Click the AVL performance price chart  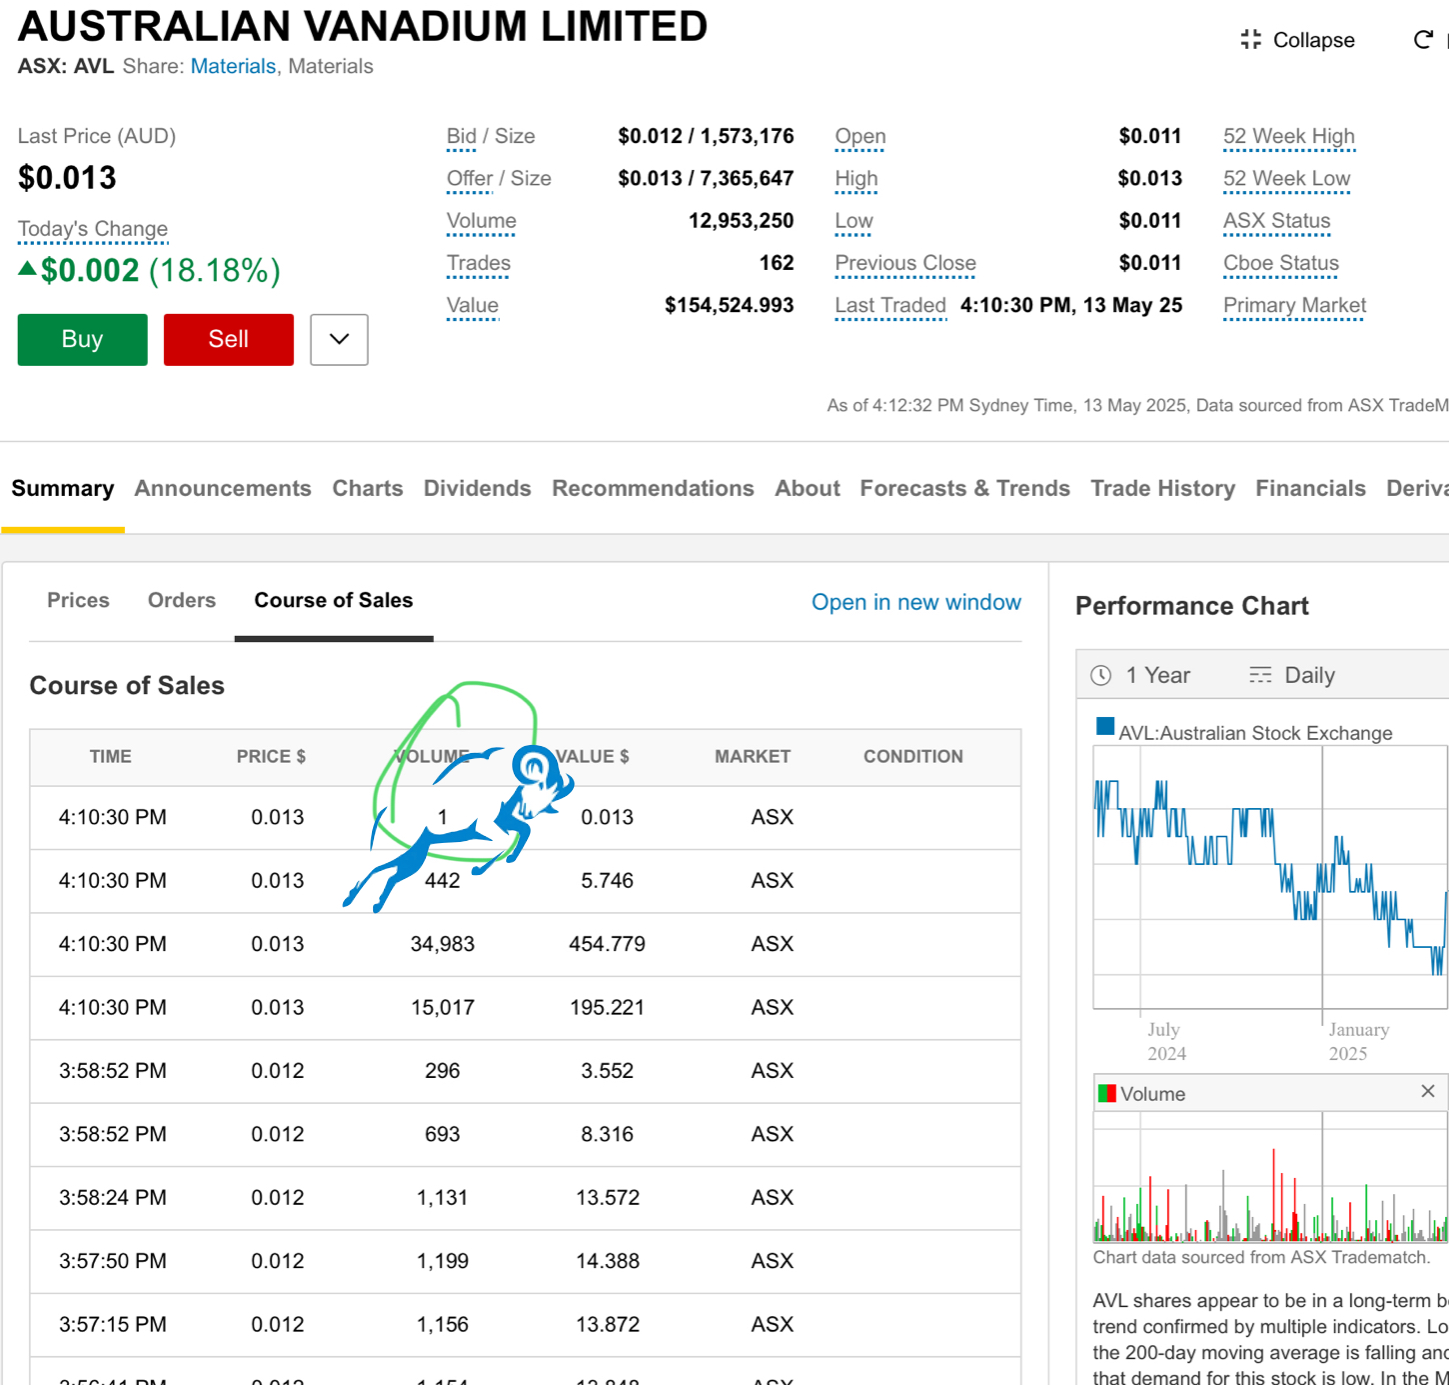(1270, 877)
